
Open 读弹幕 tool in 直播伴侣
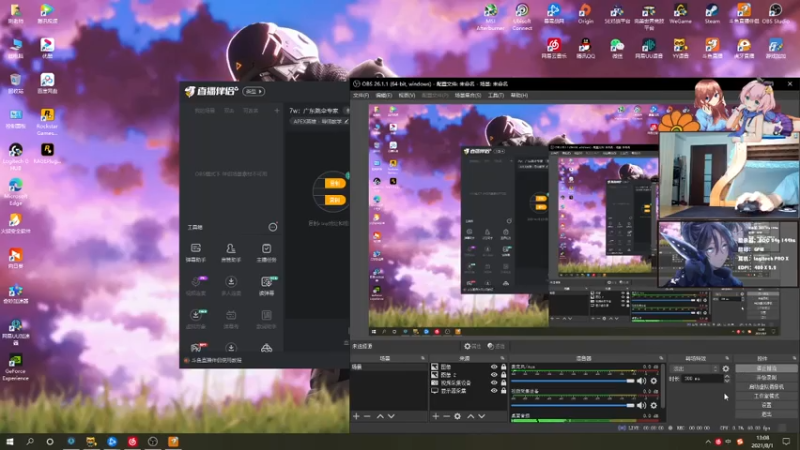pyautogui.click(x=266, y=286)
